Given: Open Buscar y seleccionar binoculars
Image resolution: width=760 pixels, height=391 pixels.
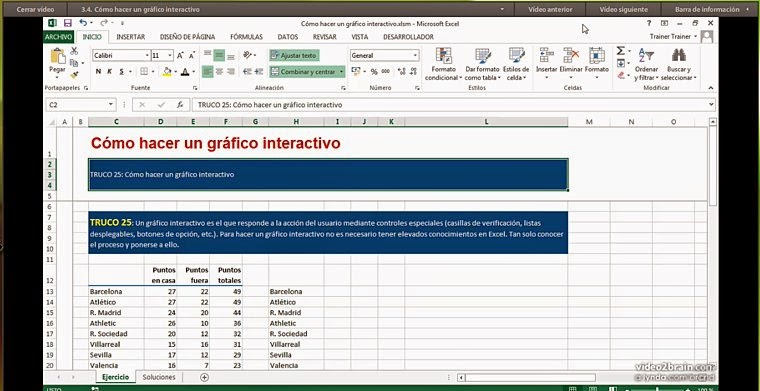Looking at the screenshot, I should [679, 64].
